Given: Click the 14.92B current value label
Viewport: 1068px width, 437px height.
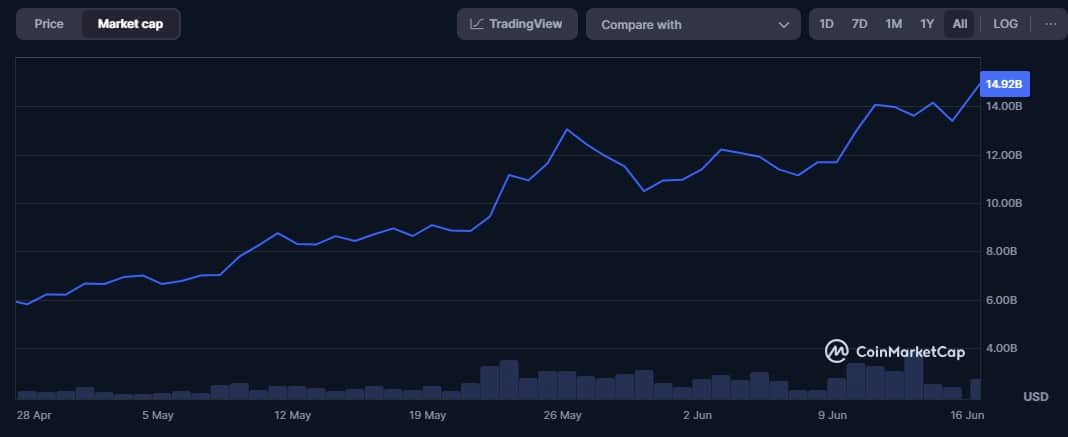Looking at the screenshot, I should point(1004,84).
